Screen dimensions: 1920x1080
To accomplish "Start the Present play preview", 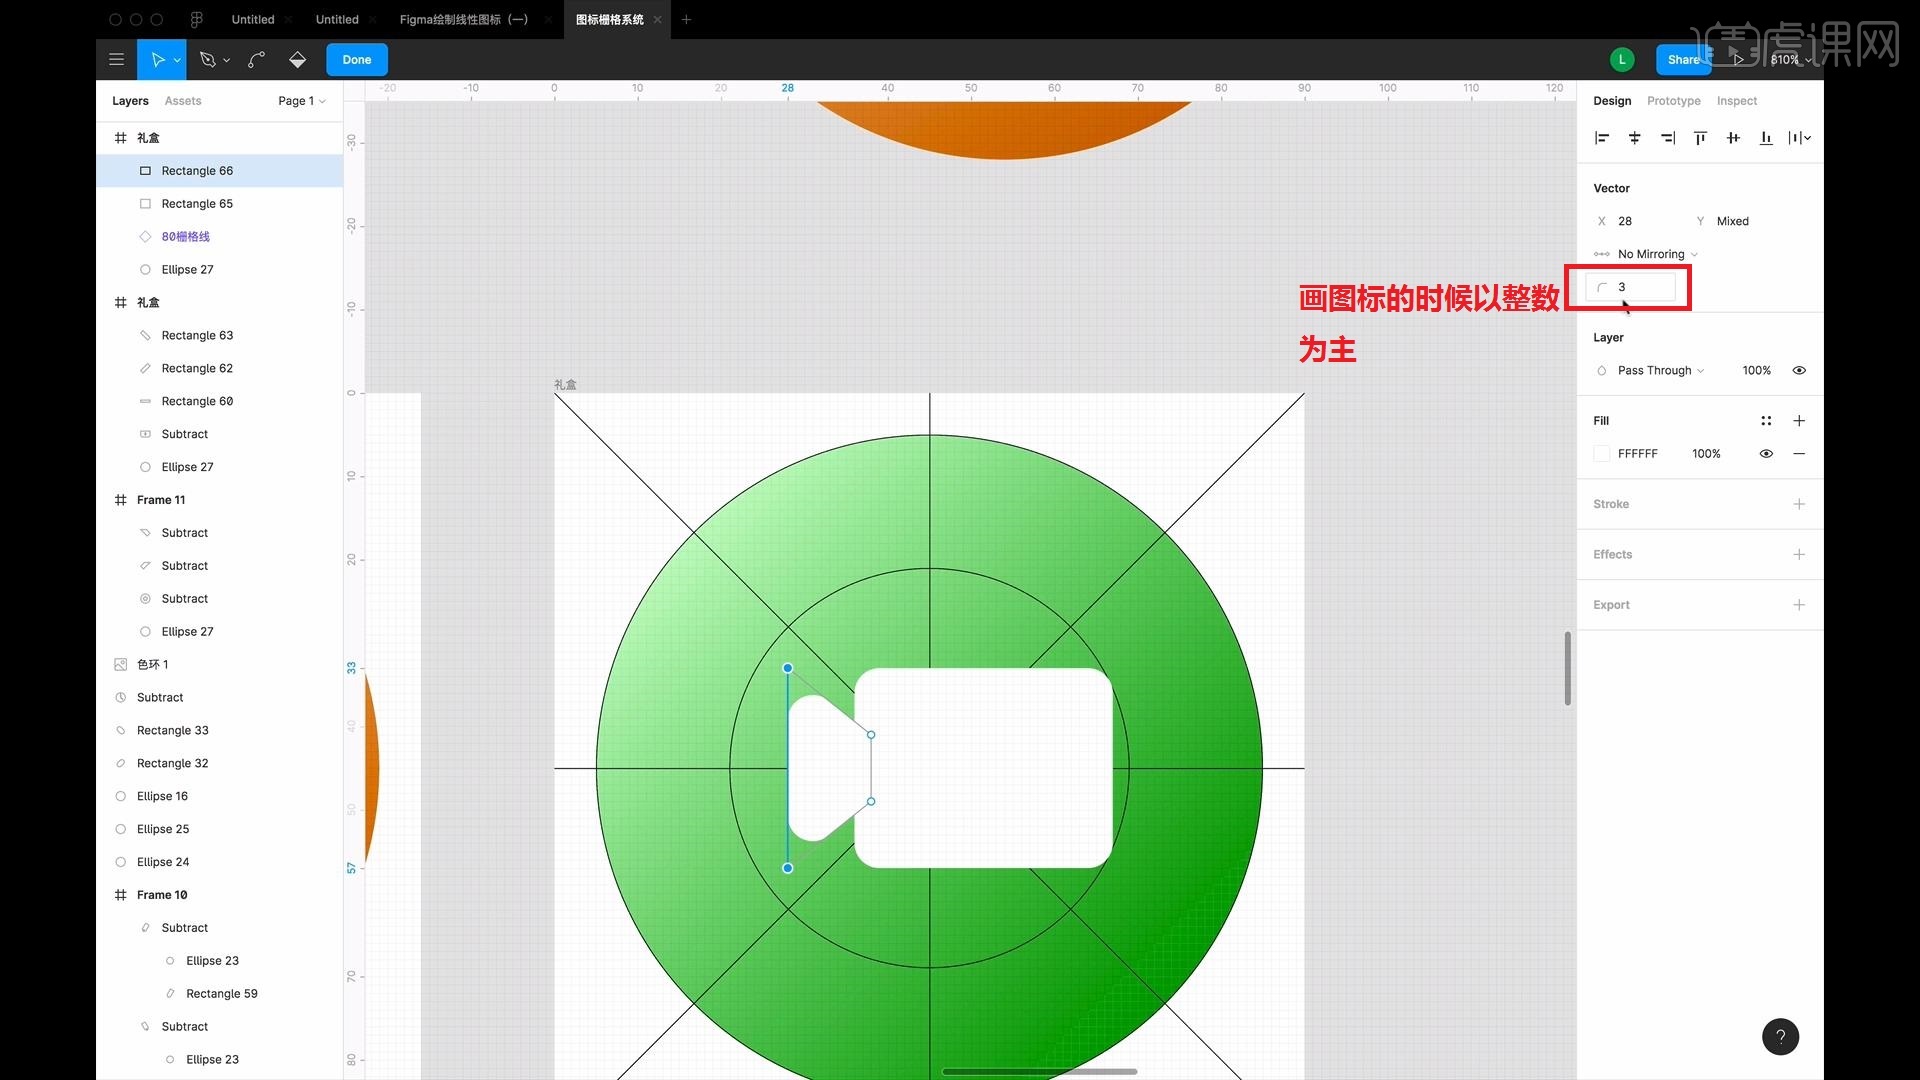I will (x=1739, y=60).
